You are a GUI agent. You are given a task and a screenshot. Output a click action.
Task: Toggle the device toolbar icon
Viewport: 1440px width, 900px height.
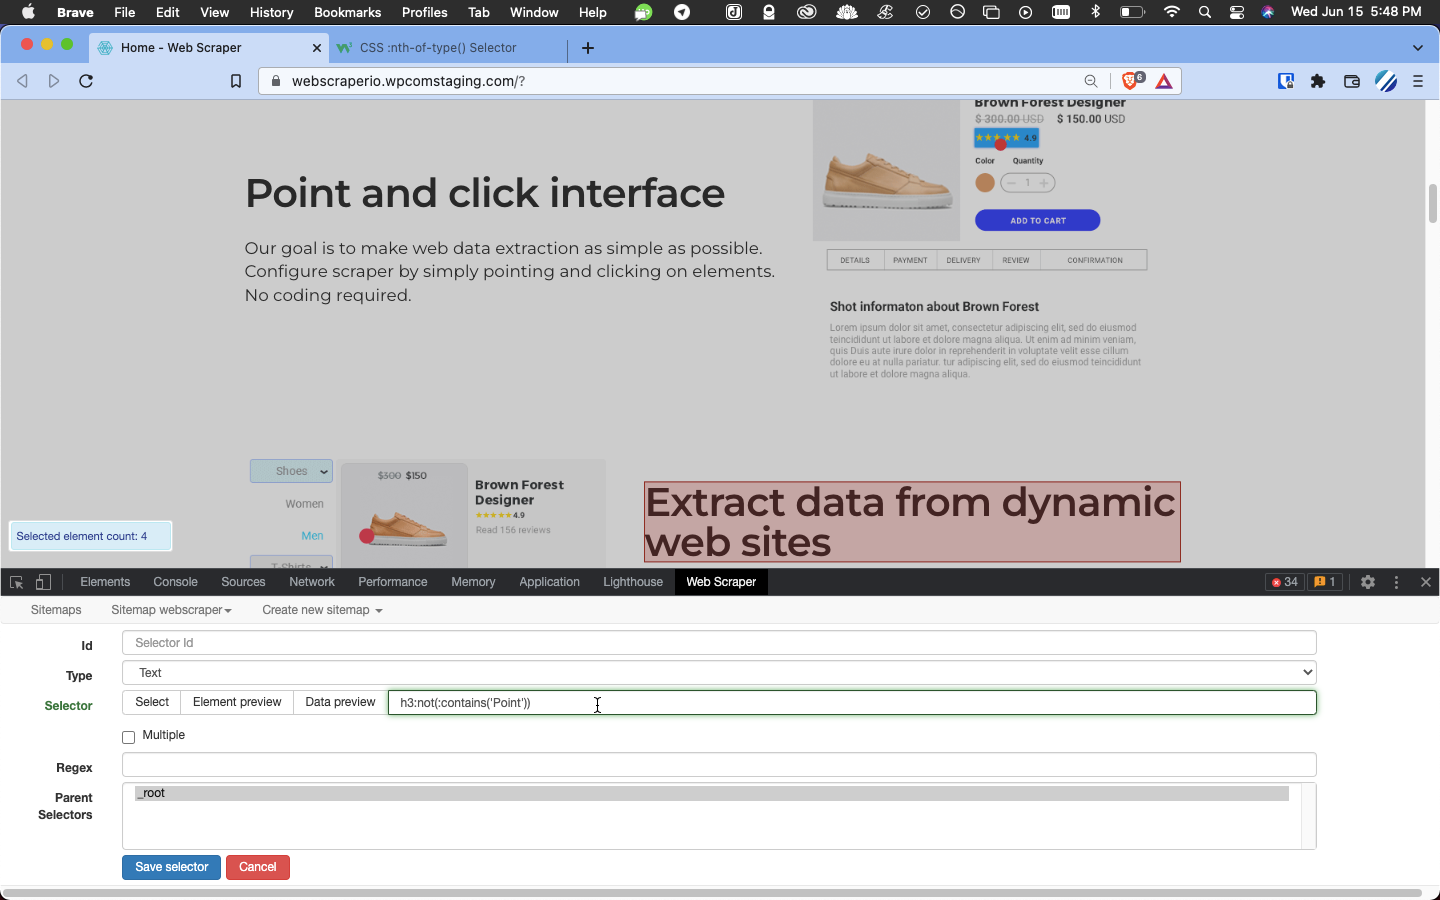coord(43,582)
